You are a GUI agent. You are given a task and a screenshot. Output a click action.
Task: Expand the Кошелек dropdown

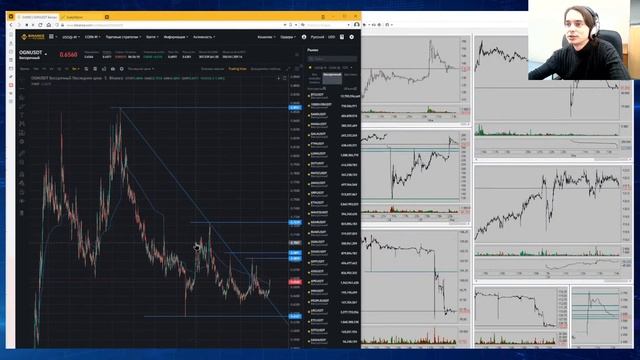click(x=266, y=37)
